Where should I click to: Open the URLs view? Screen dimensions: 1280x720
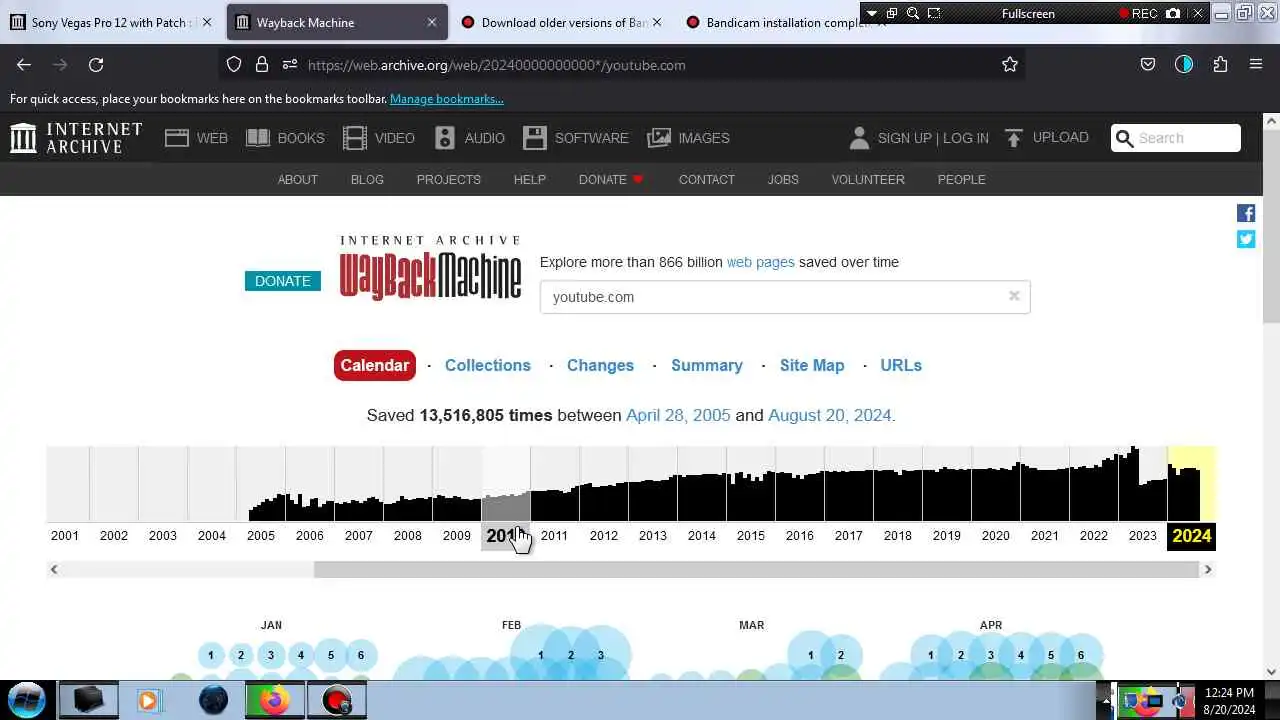click(901, 365)
